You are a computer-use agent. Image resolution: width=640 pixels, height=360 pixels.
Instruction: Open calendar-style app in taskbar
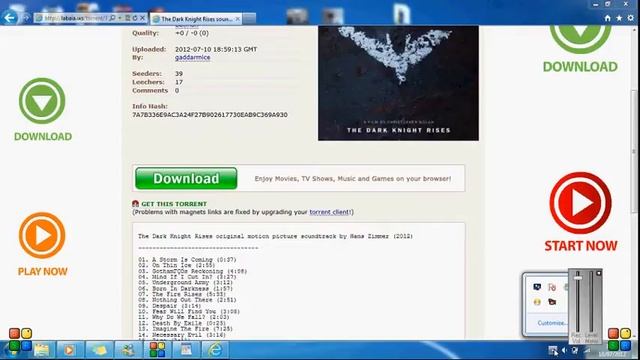[x=186, y=350]
